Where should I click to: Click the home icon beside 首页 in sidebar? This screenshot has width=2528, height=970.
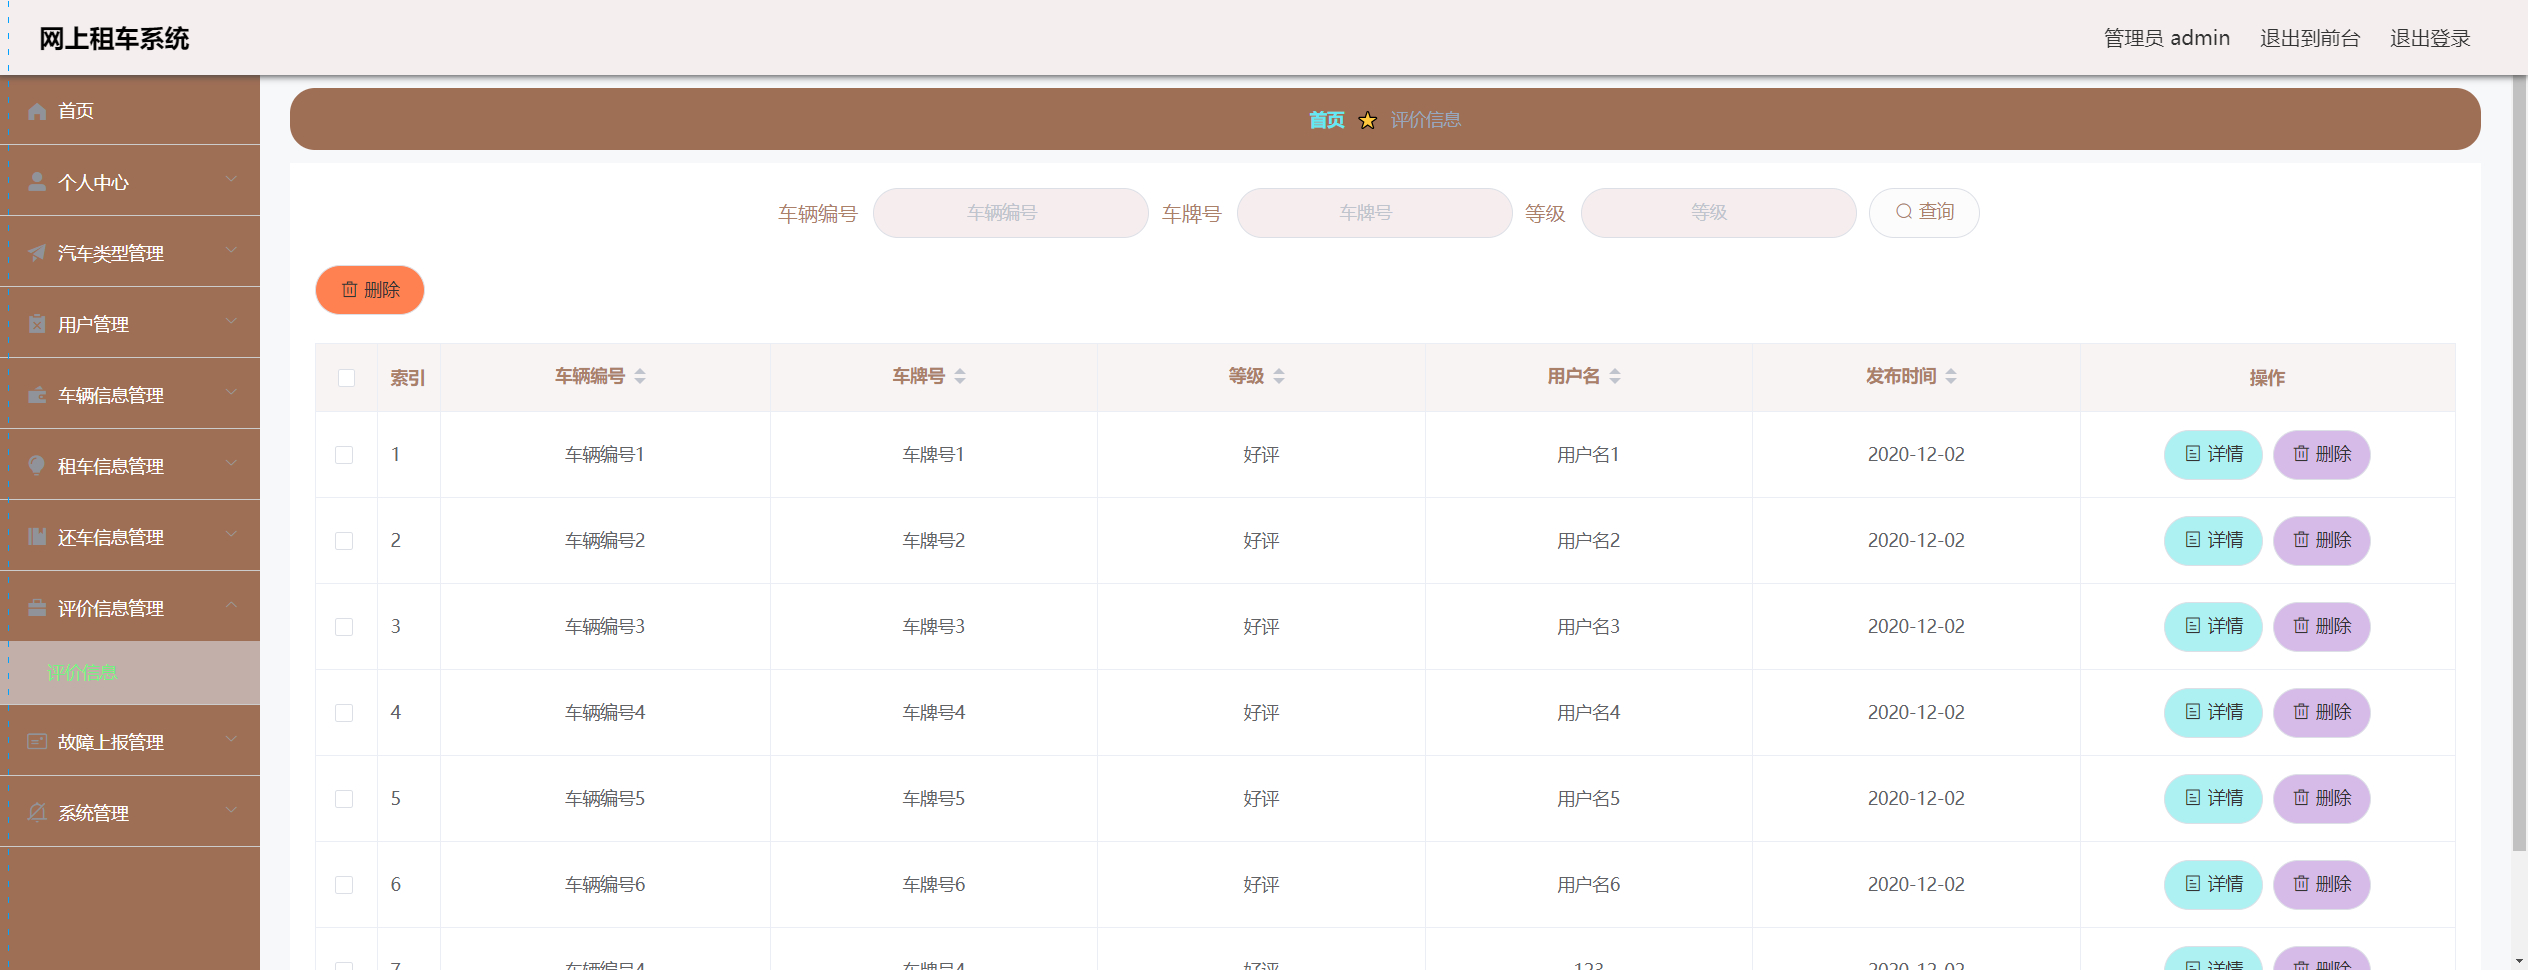point(37,111)
